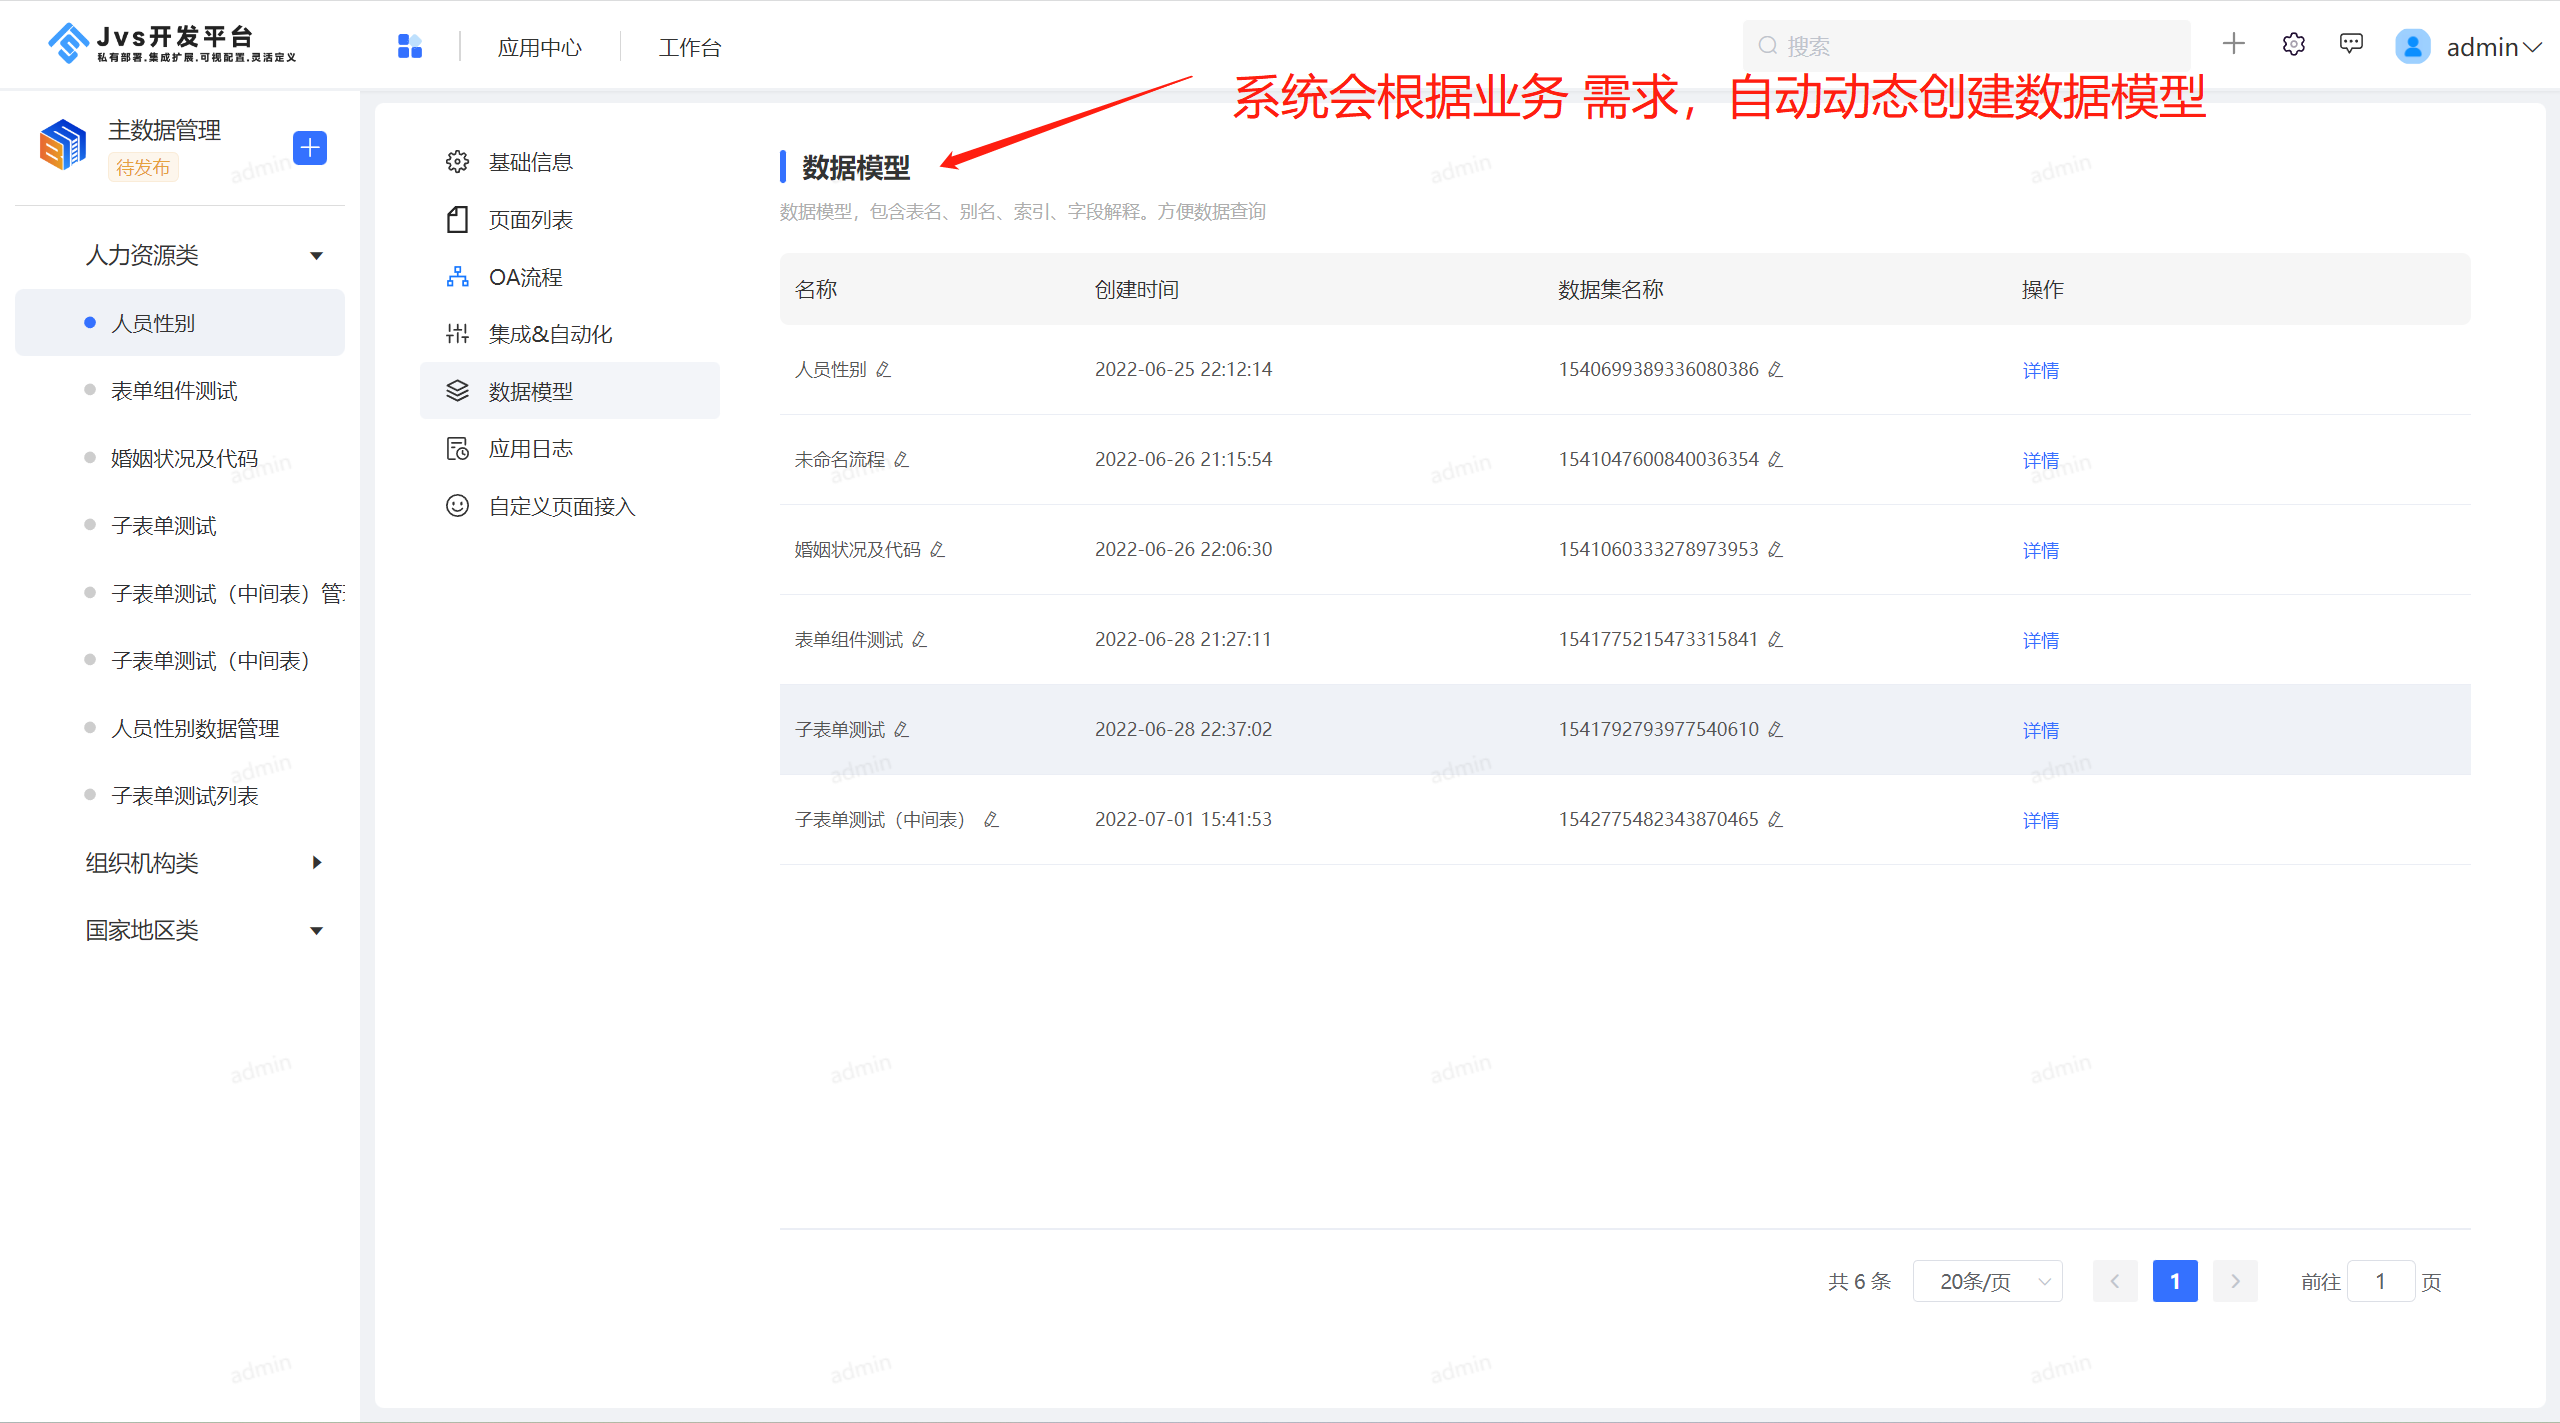Select 婚姻状况及代码 in sidebar
This screenshot has width=2560, height=1423.
pyautogui.click(x=180, y=458)
